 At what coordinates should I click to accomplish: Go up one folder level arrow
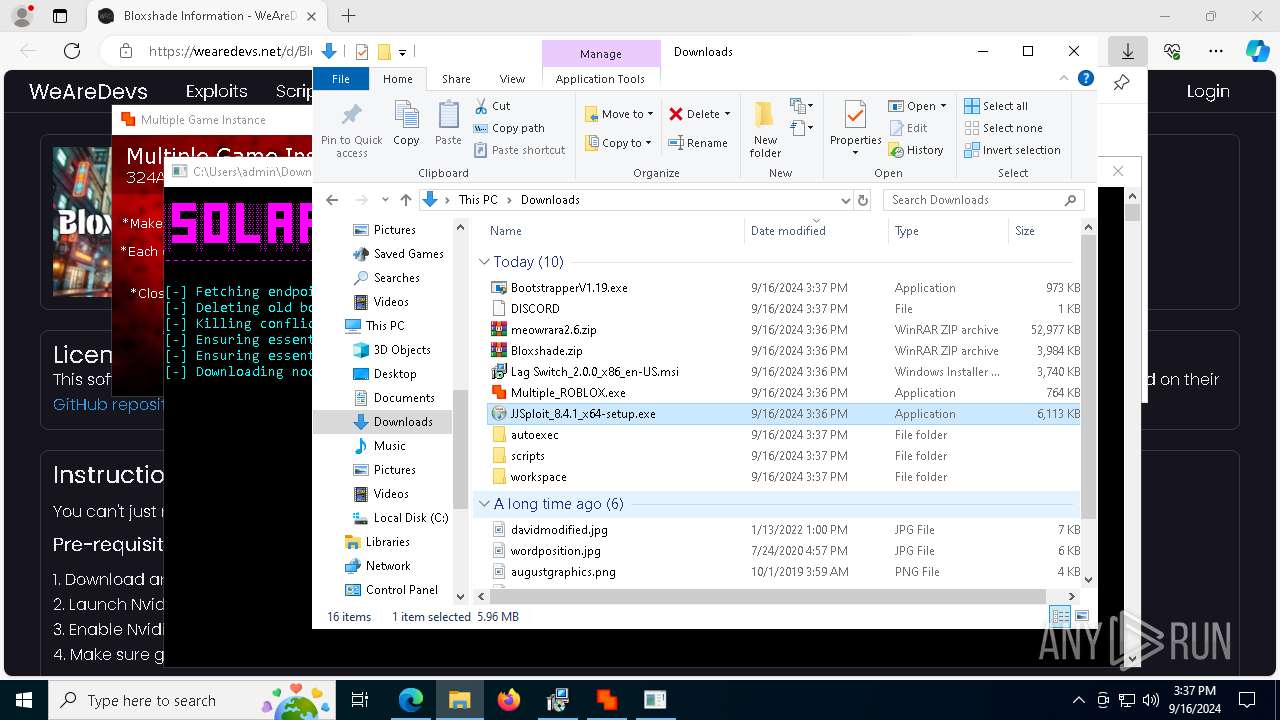[x=405, y=200]
